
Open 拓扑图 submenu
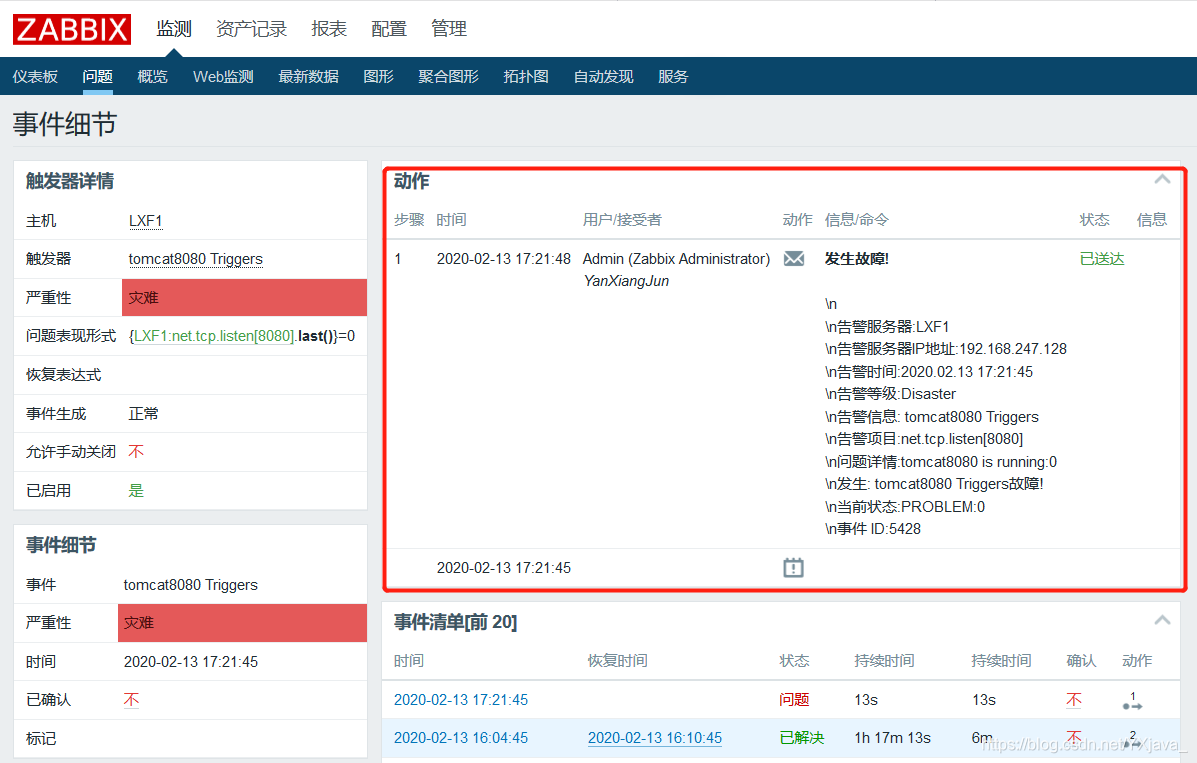[x=526, y=76]
